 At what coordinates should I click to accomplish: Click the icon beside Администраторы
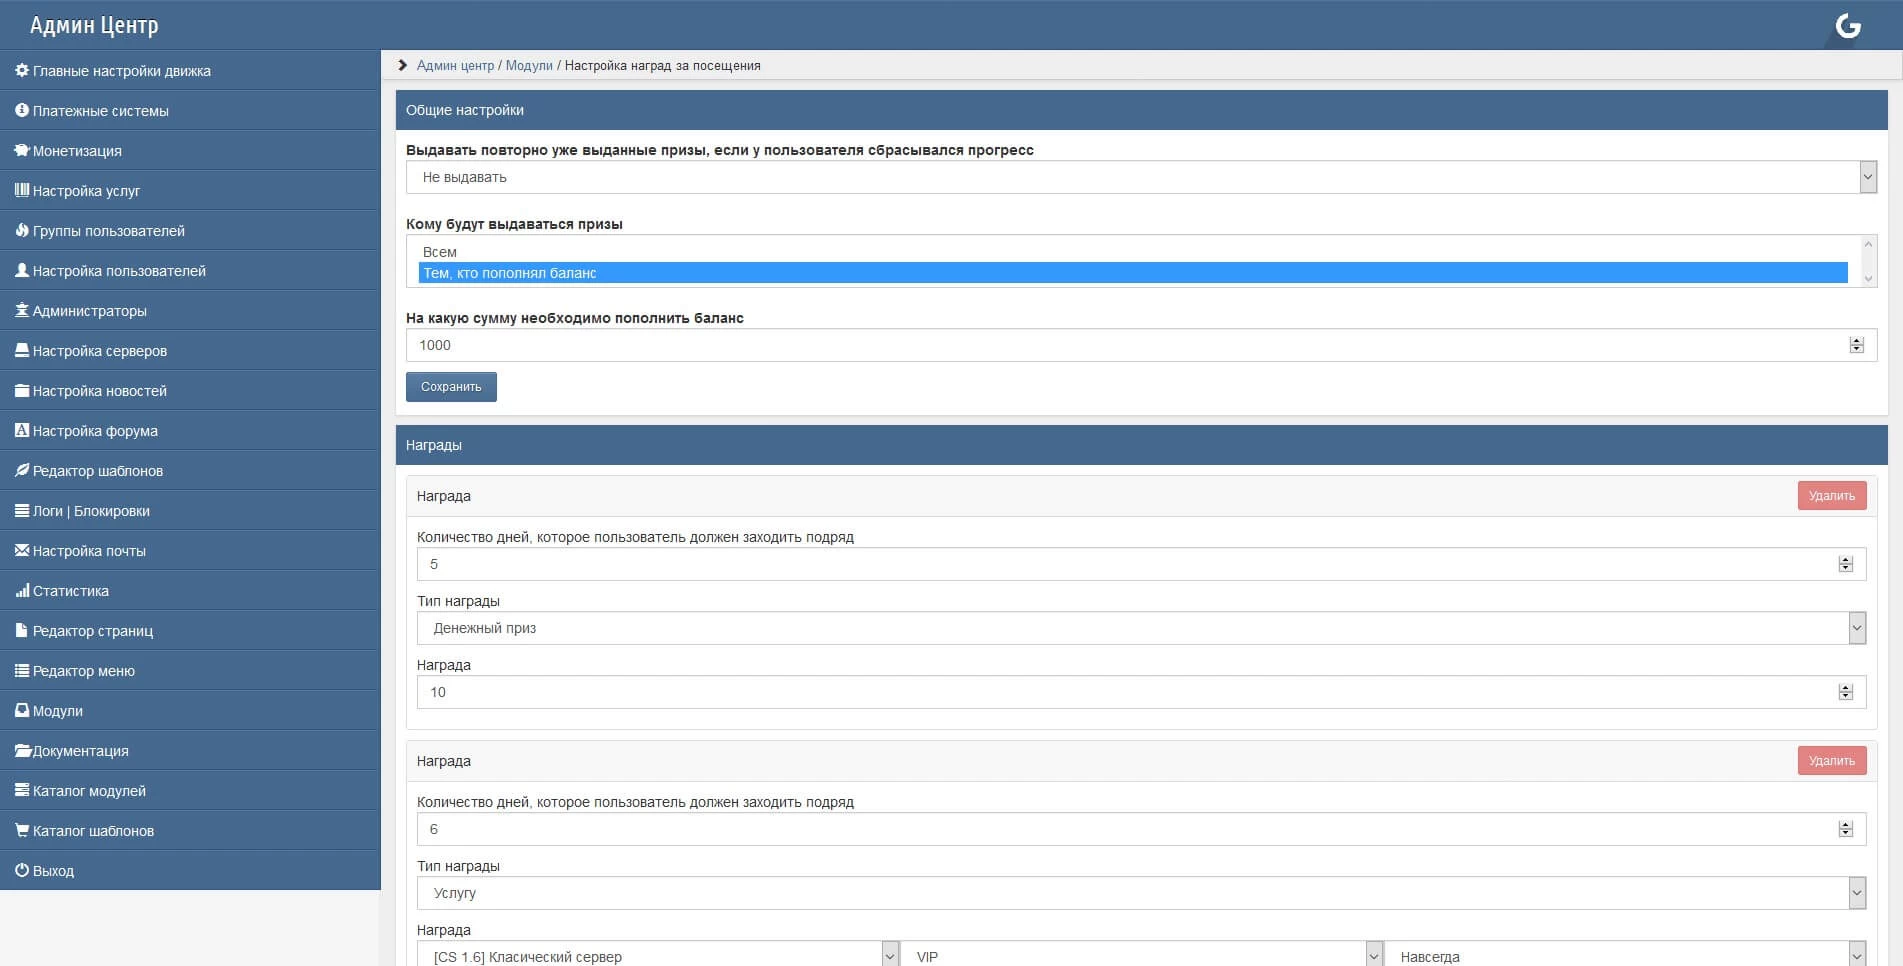point(22,311)
